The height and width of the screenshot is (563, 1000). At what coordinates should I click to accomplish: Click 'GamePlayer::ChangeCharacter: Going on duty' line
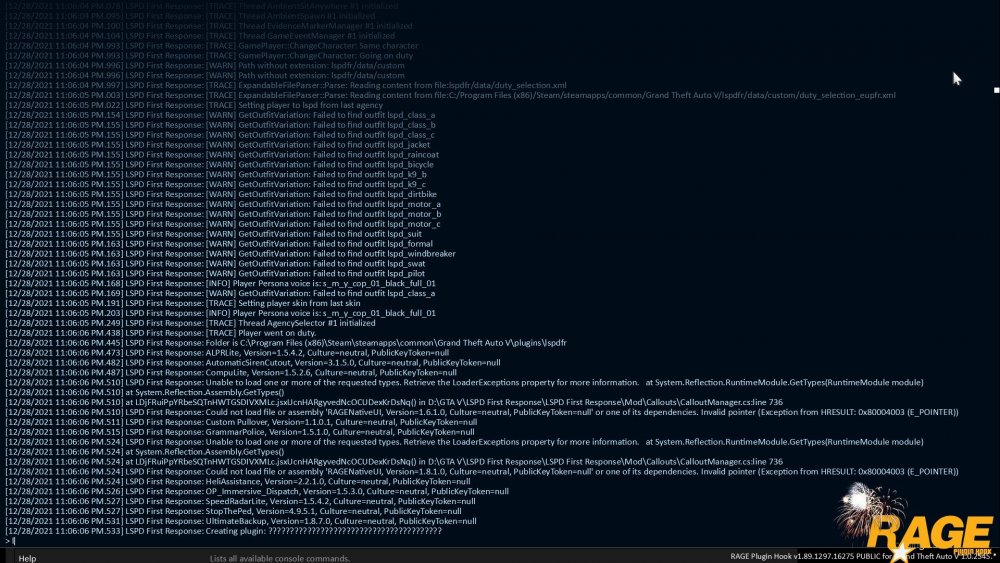209,55
